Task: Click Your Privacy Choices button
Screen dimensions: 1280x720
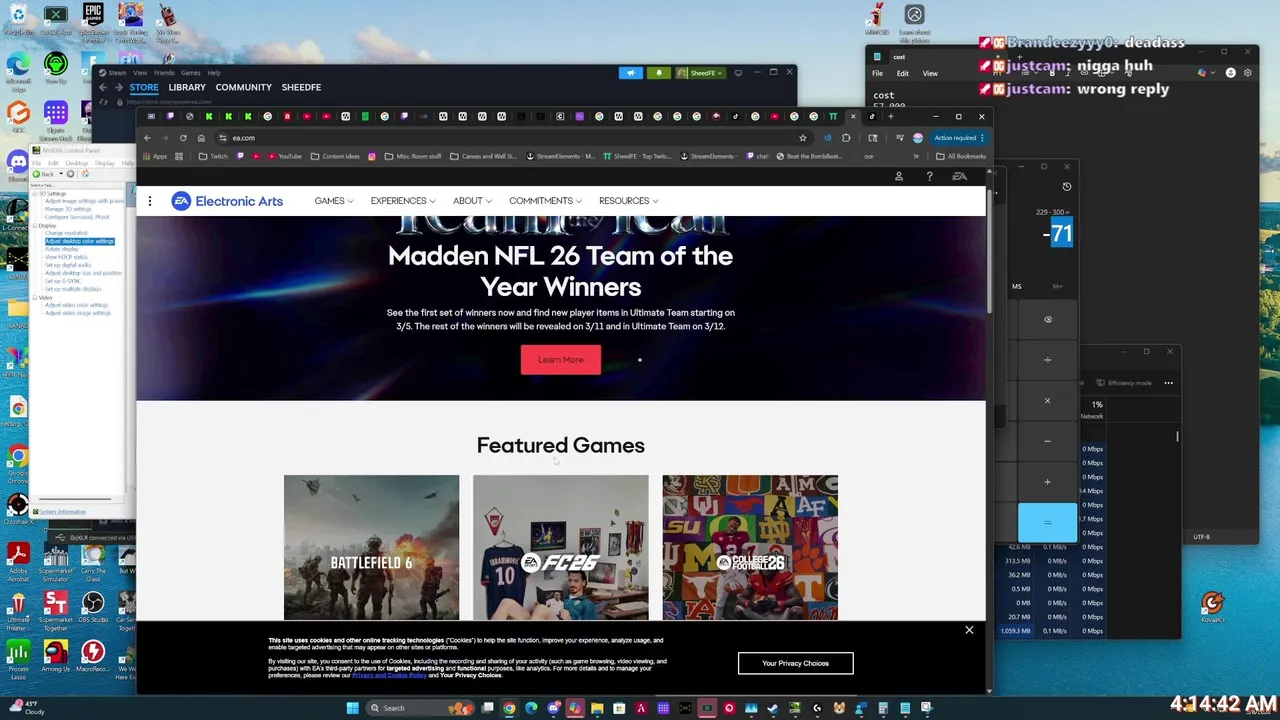Action: (795, 663)
